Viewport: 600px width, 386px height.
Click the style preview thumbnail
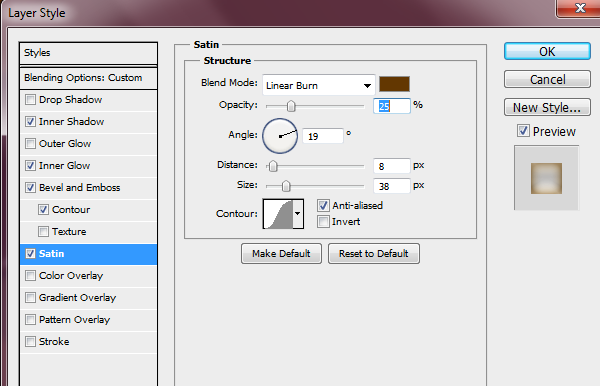tap(546, 178)
